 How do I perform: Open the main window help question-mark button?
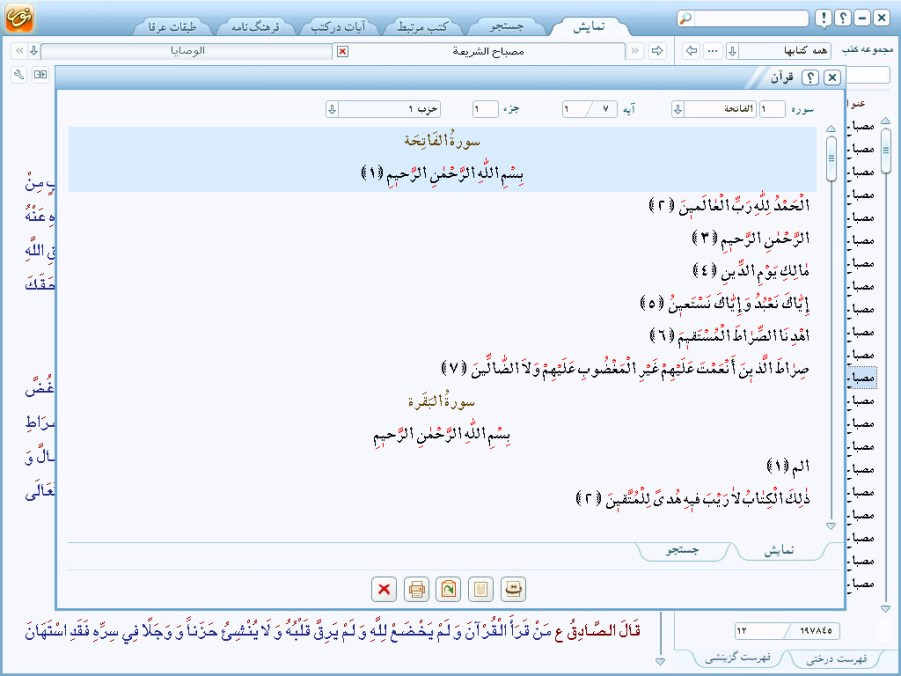[x=843, y=18]
